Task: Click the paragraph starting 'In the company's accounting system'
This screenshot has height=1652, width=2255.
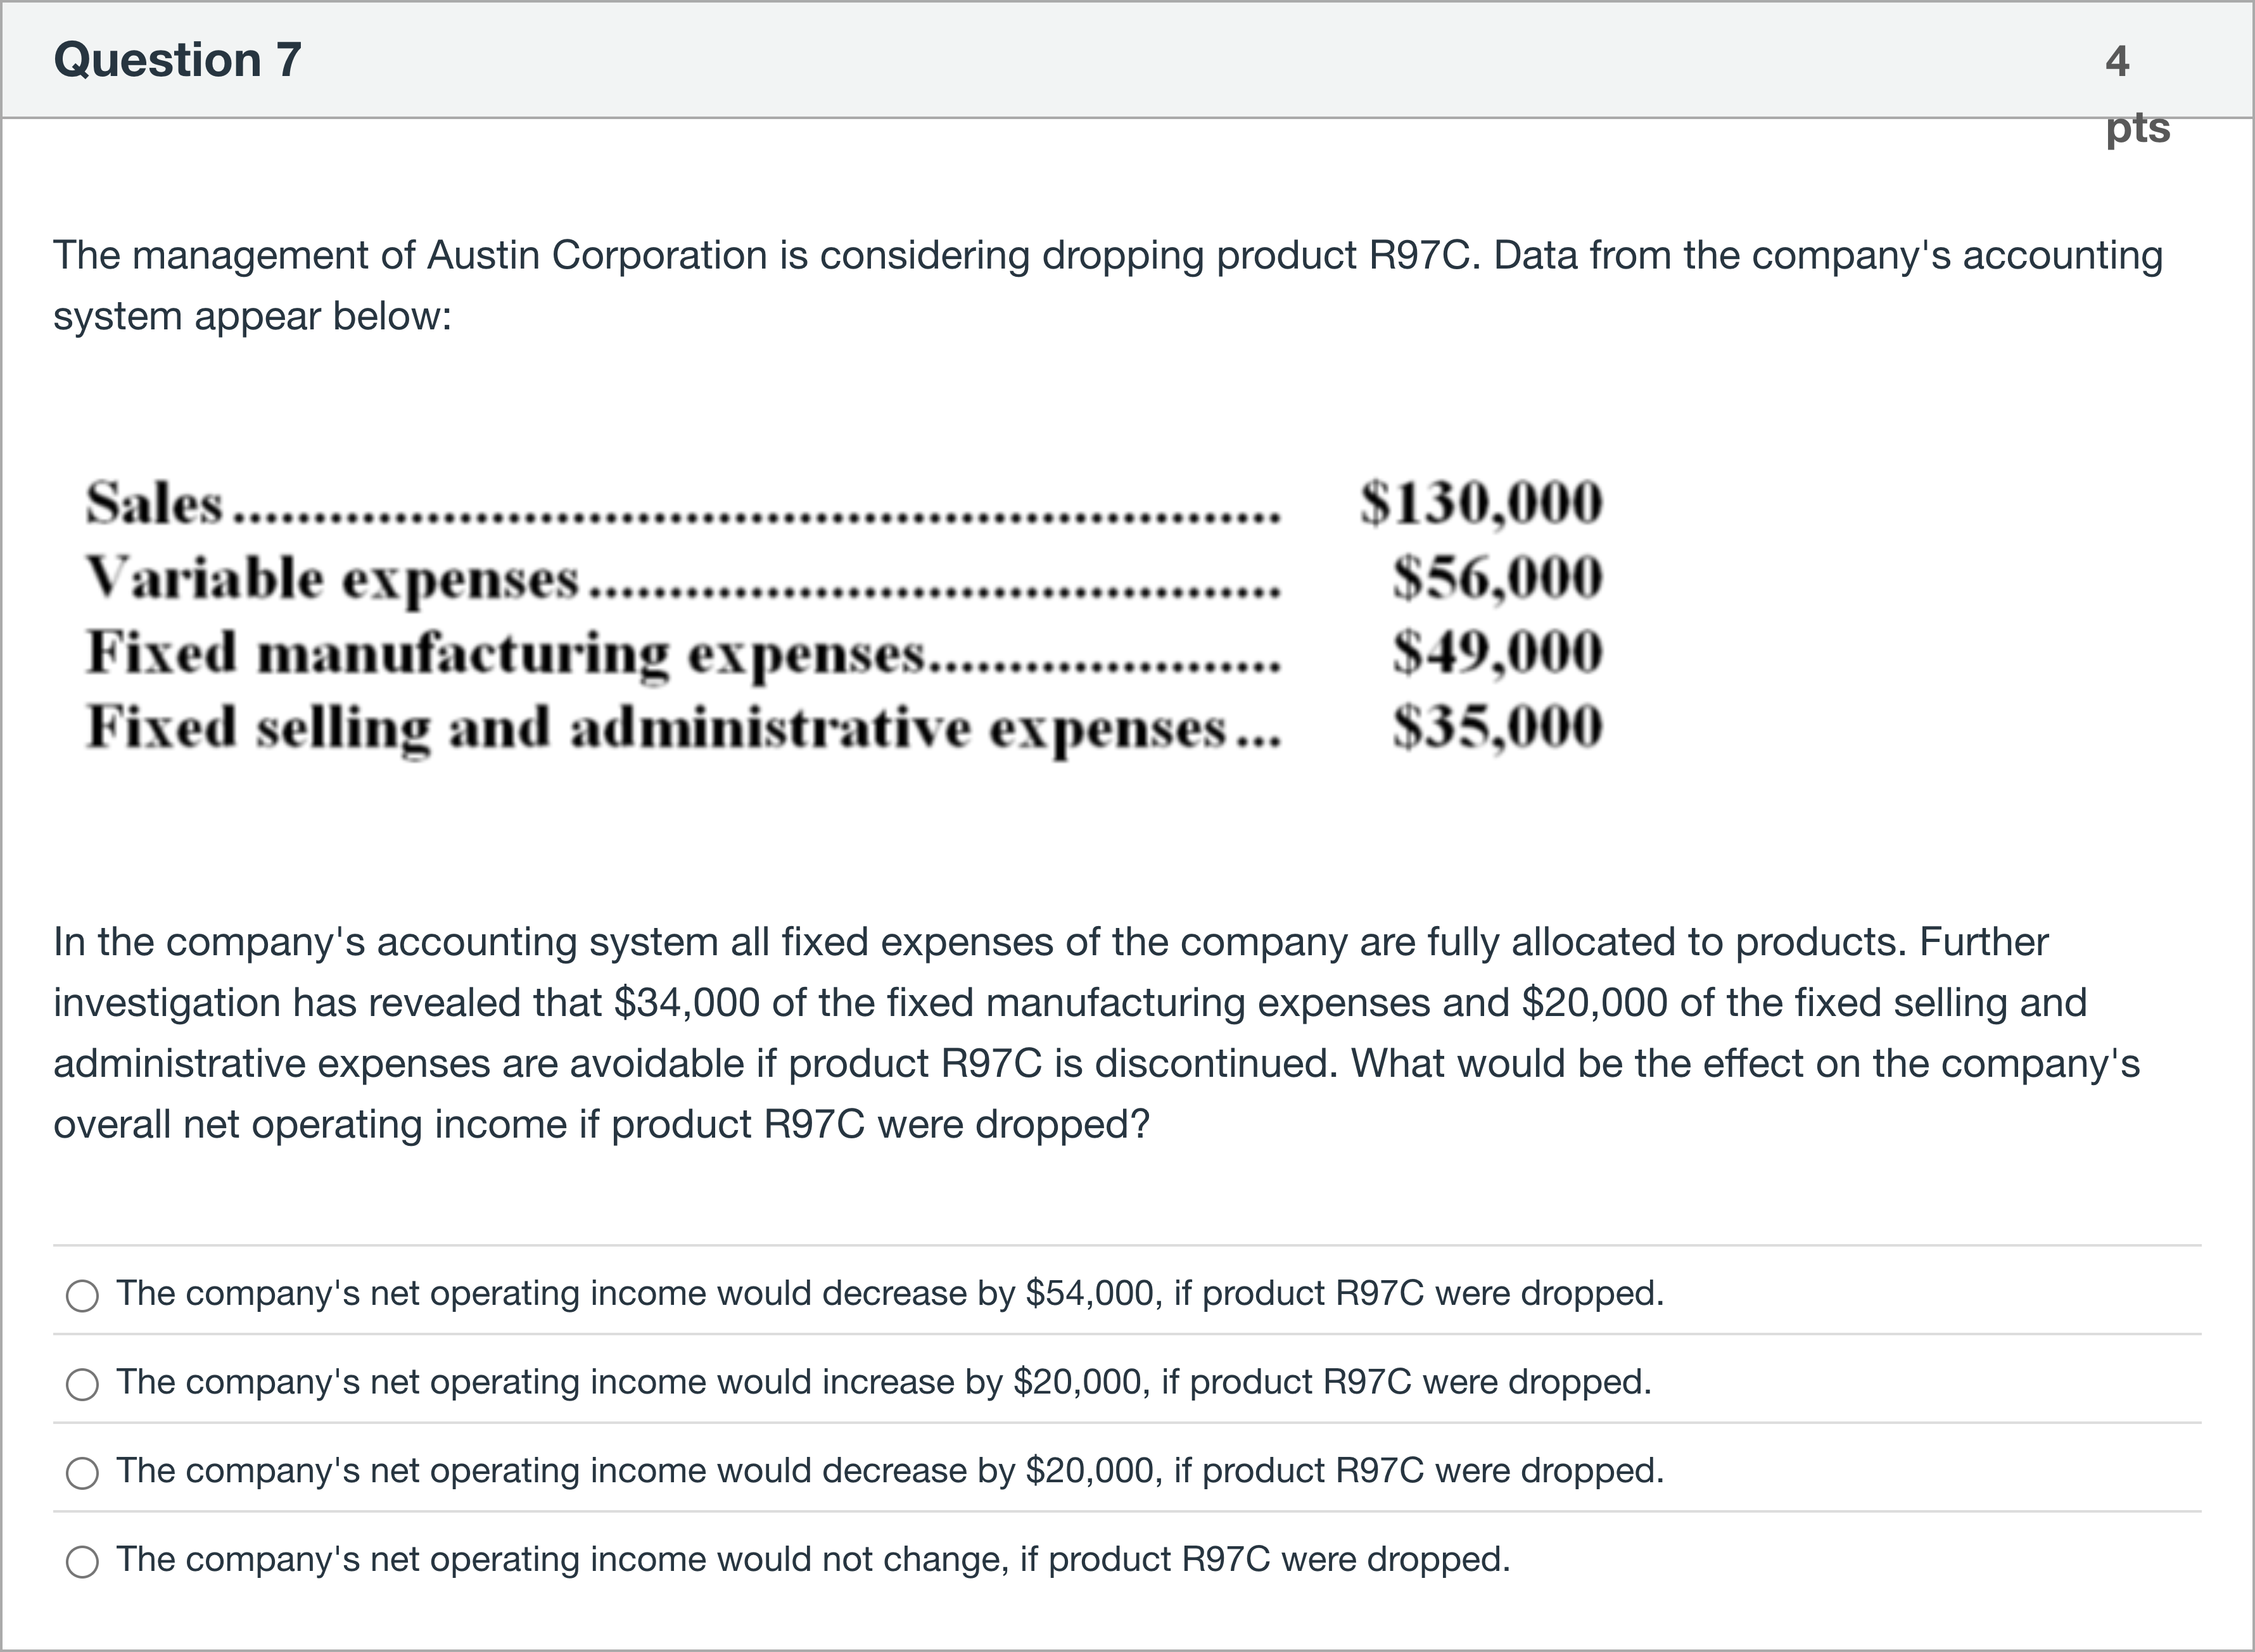Action: [1097, 1033]
